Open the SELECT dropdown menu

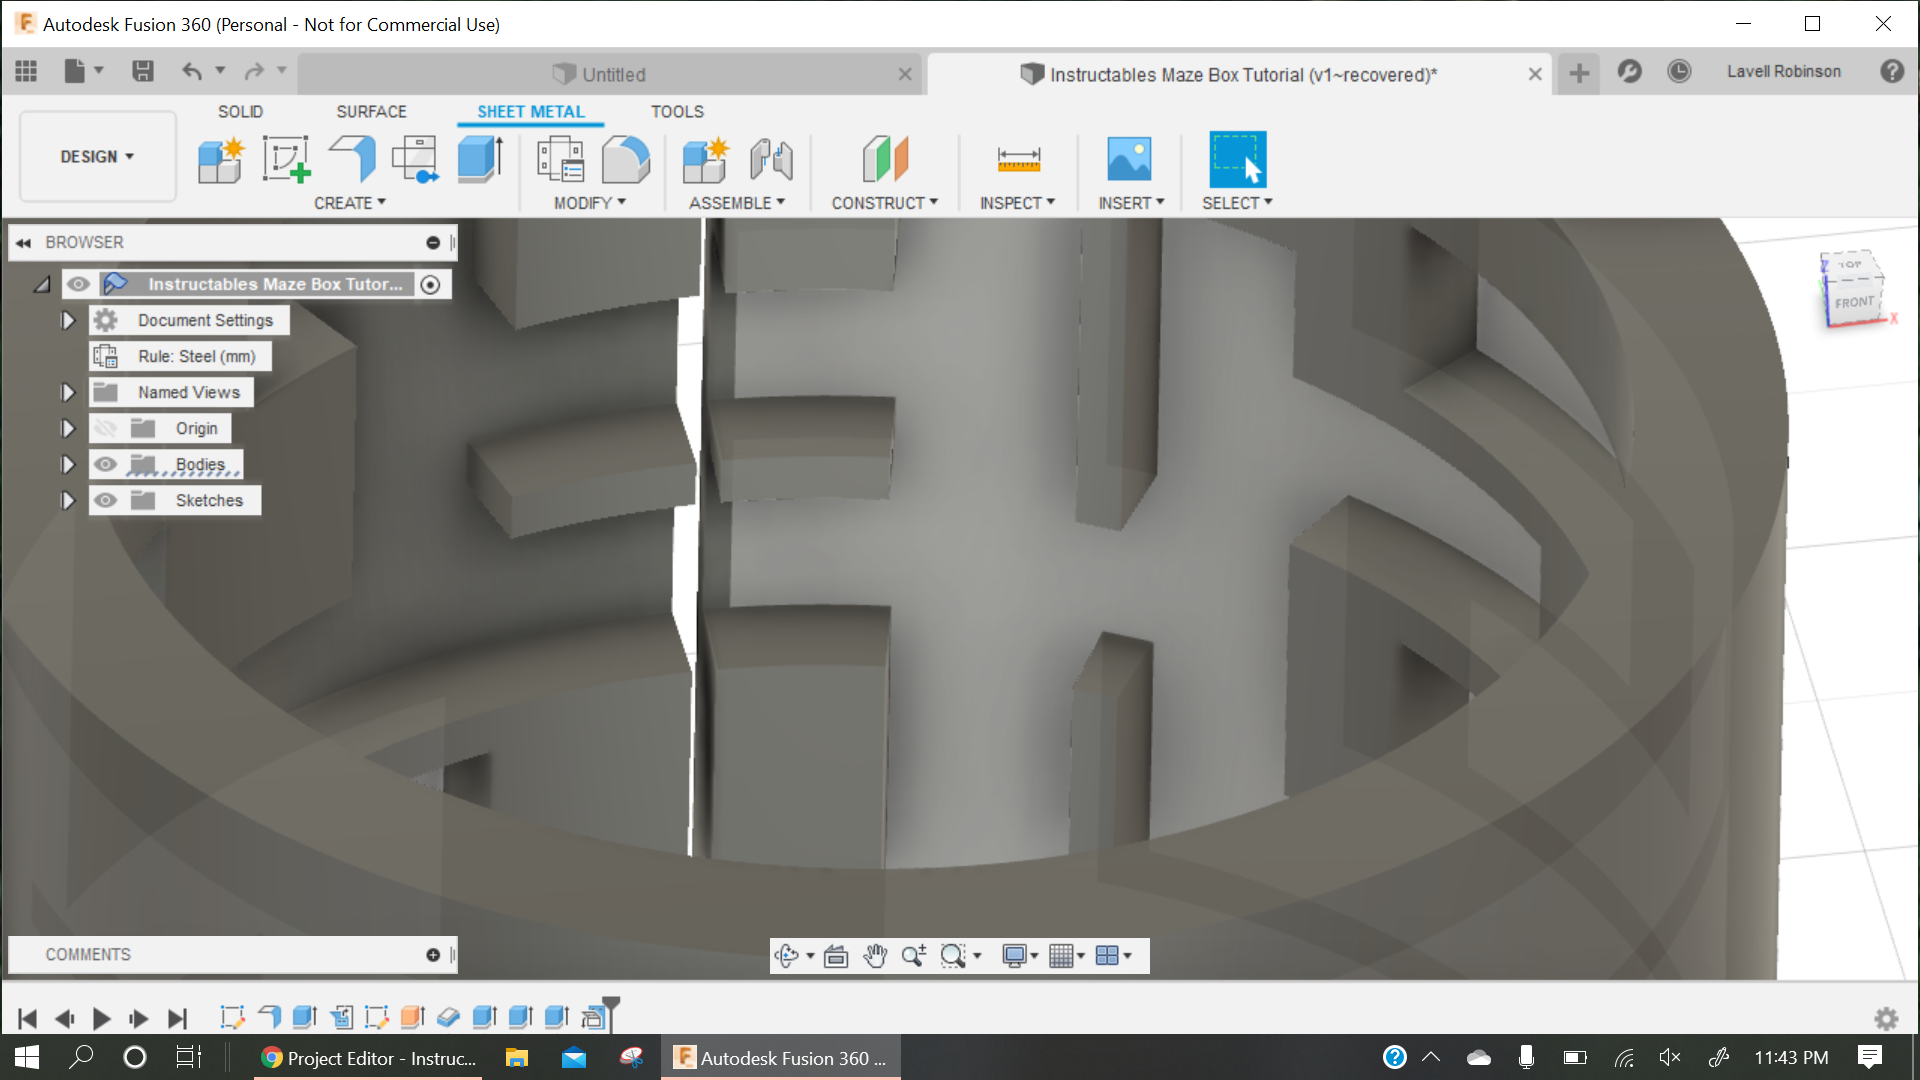point(1237,203)
